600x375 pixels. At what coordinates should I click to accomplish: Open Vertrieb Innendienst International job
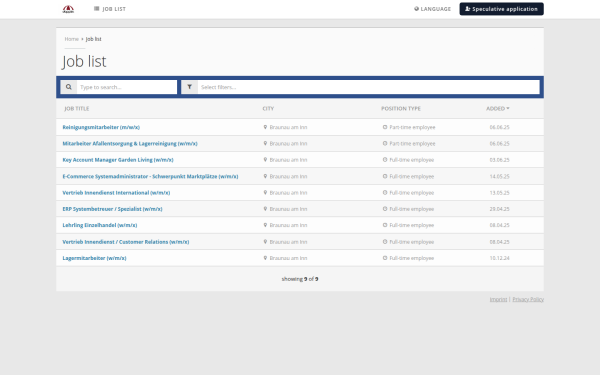pos(116,193)
